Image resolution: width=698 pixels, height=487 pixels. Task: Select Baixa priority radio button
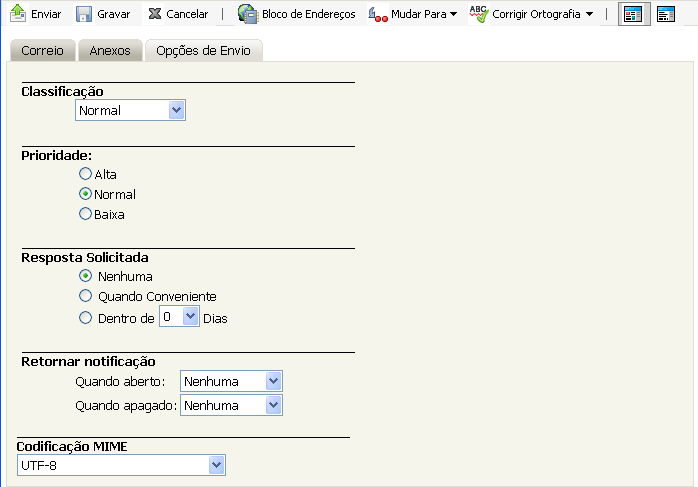click(85, 214)
